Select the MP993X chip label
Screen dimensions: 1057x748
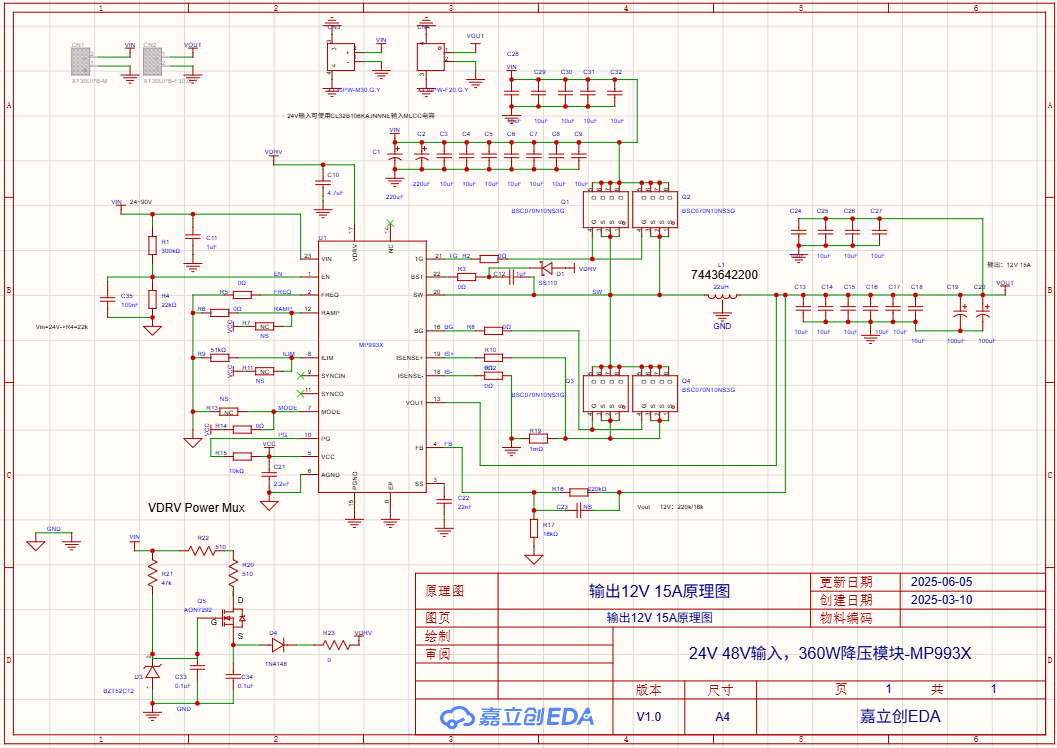point(371,345)
